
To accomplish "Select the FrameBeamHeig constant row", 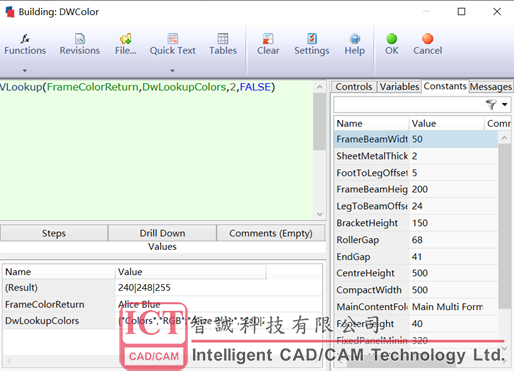I will (x=416, y=189).
